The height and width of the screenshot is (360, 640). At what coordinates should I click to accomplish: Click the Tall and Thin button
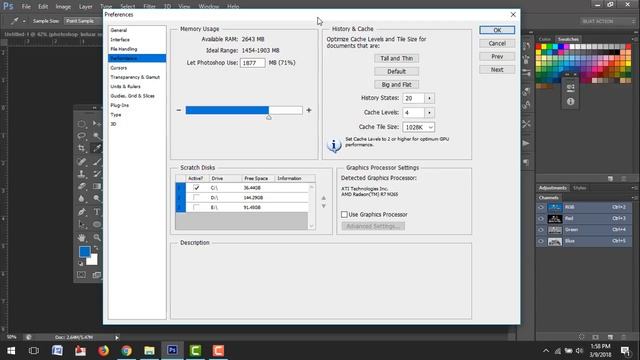(396, 58)
